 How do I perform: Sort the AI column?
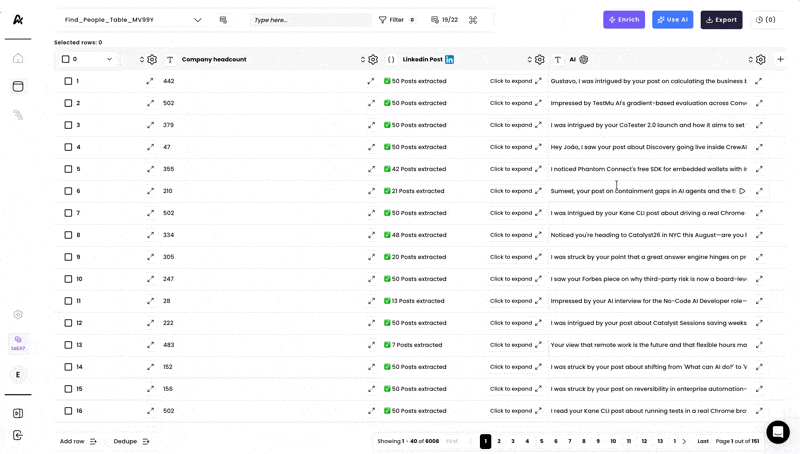(751, 60)
